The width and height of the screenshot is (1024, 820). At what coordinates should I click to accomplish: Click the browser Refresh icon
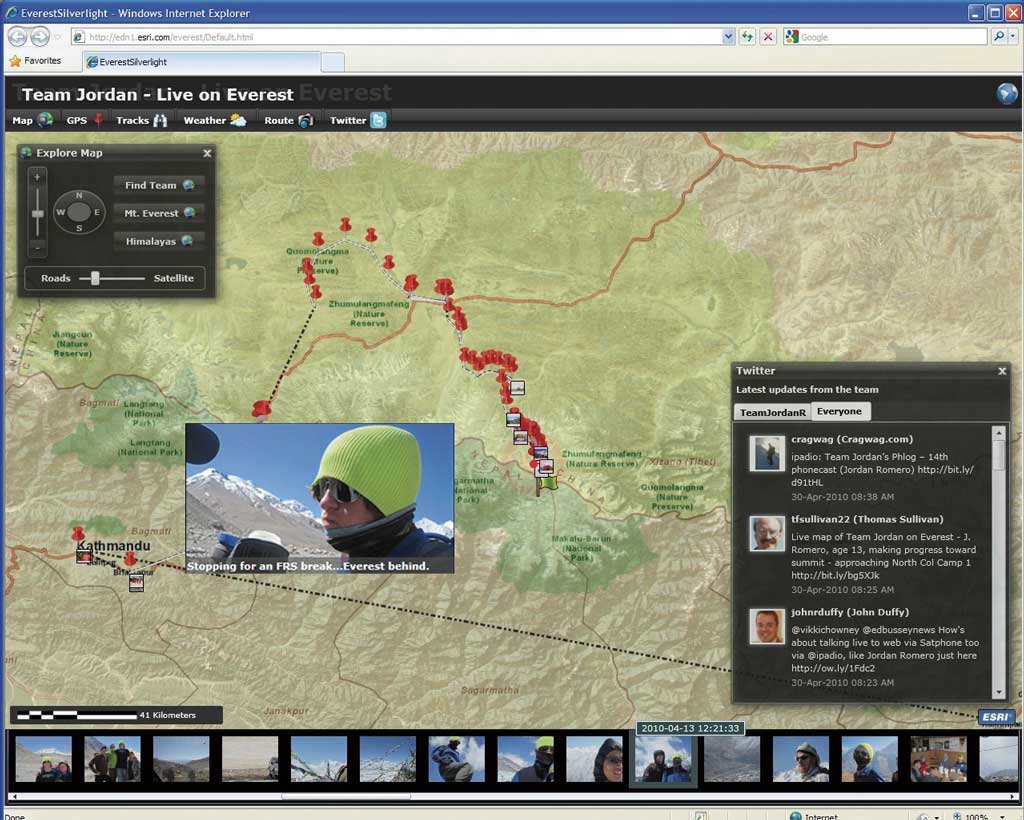point(747,37)
